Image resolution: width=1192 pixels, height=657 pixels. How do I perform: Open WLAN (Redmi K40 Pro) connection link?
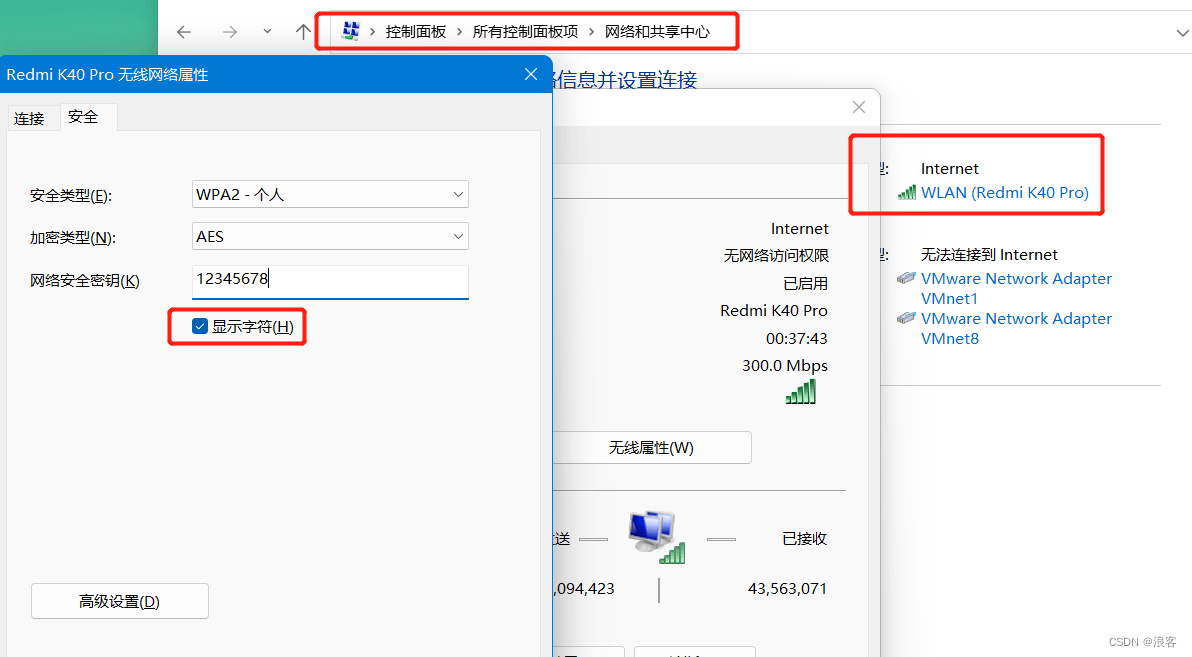click(x=1005, y=192)
